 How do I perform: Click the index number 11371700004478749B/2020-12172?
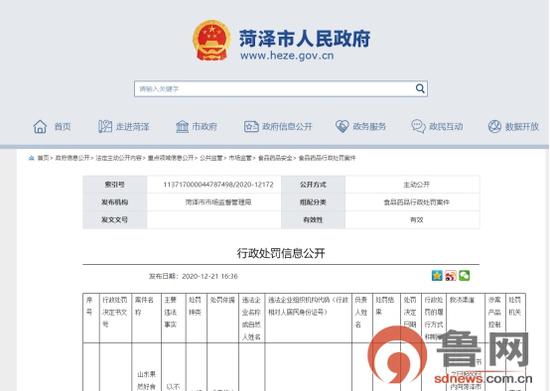tap(218, 184)
